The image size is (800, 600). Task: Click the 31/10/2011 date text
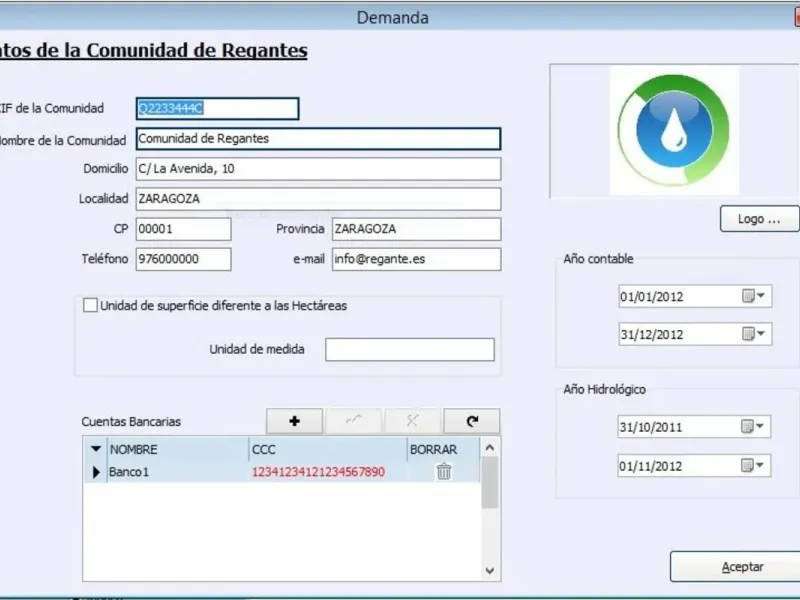(651, 427)
